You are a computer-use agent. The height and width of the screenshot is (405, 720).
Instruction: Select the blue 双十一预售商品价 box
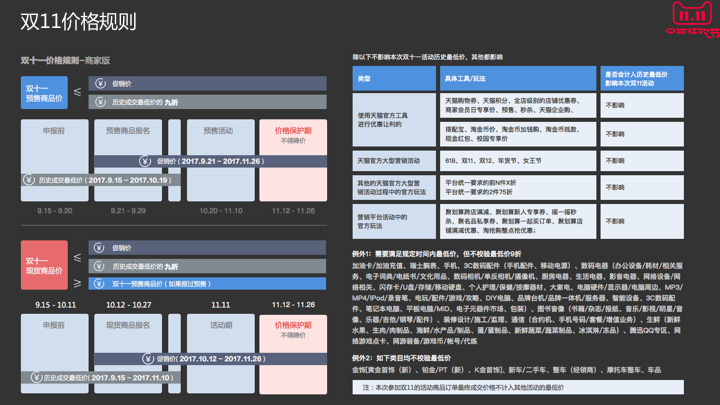(x=44, y=93)
